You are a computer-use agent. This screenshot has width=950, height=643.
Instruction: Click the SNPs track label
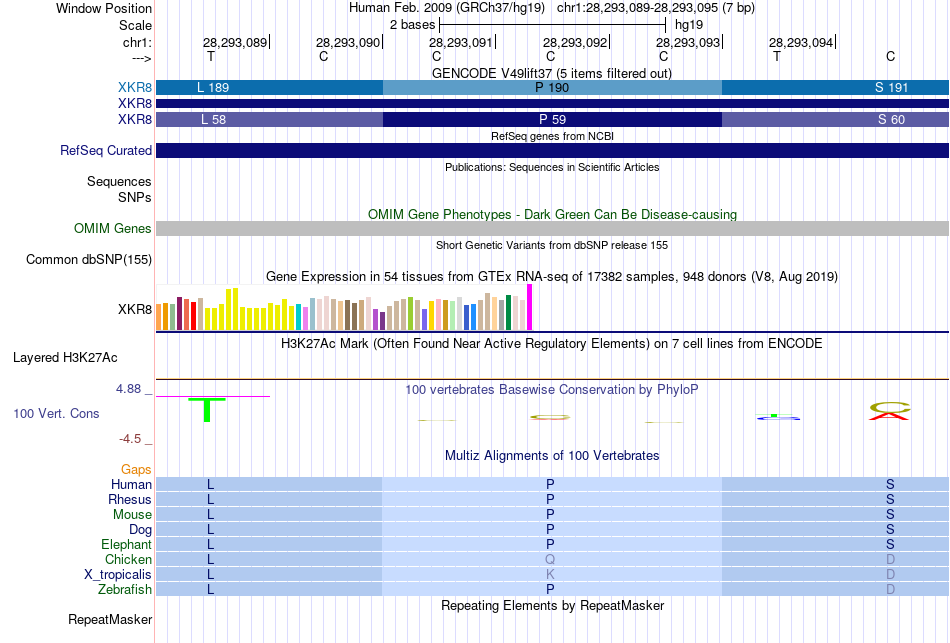pos(135,197)
